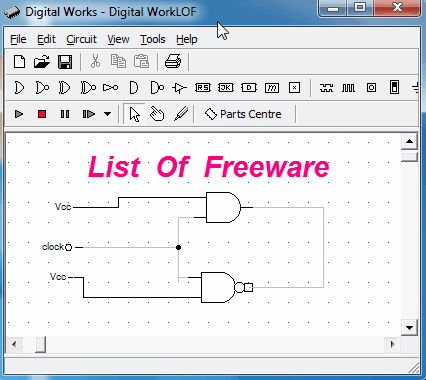This screenshot has height=380, width=426.
Task: Select the interactive input button tool
Action: coord(371,88)
